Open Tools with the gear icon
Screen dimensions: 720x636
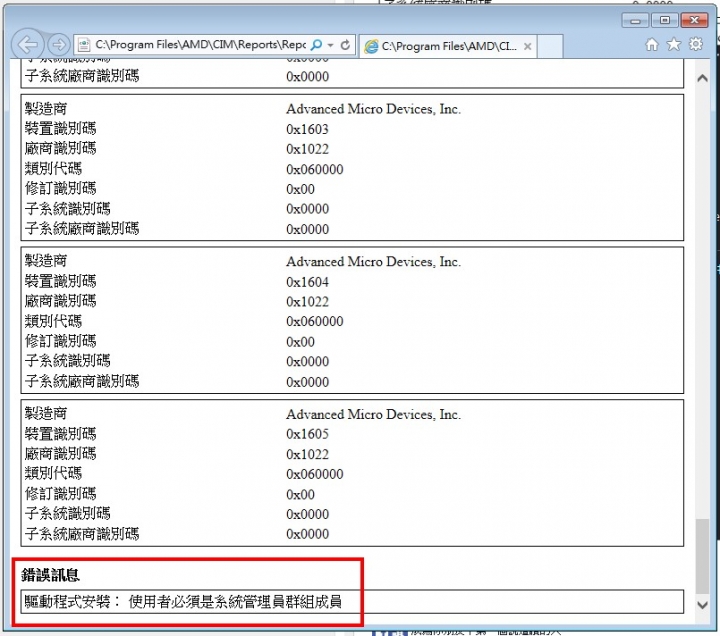pyautogui.click(x=696, y=44)
